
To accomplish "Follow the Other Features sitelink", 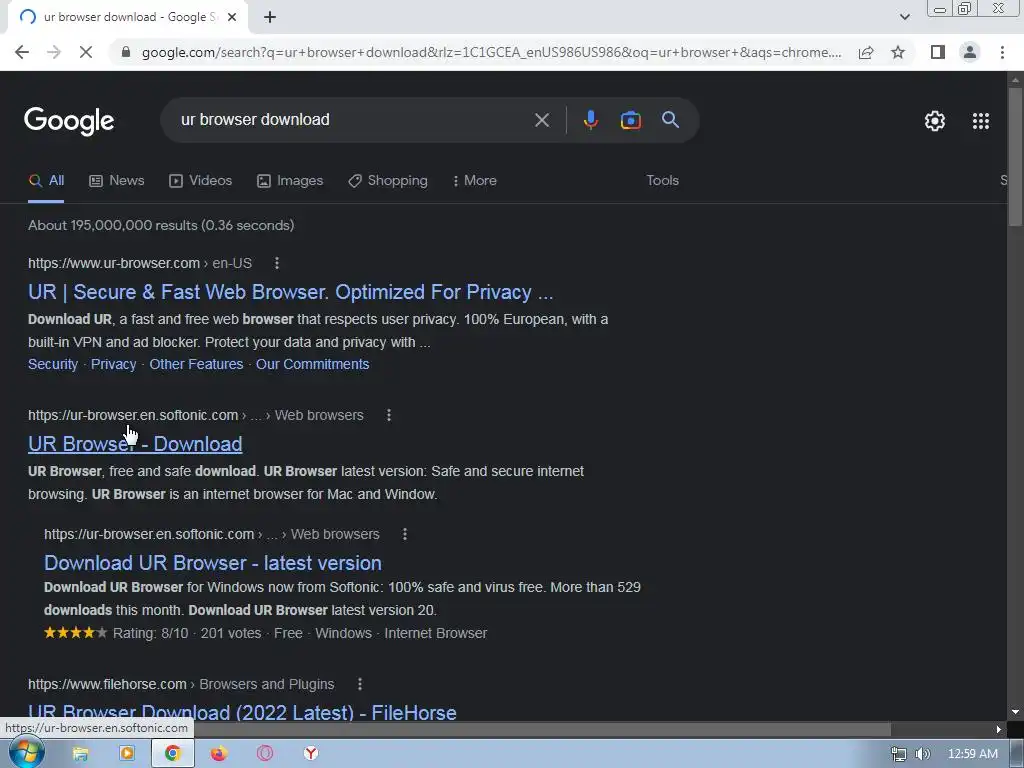I will [196, 364].
